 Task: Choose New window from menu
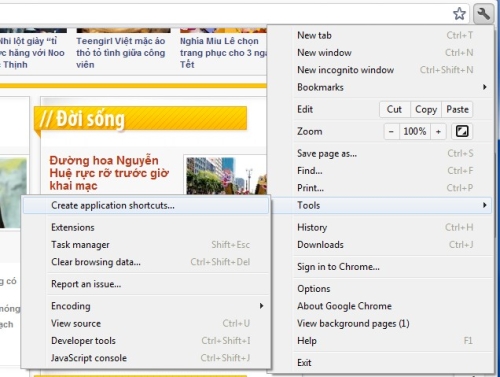coord(392,53)
